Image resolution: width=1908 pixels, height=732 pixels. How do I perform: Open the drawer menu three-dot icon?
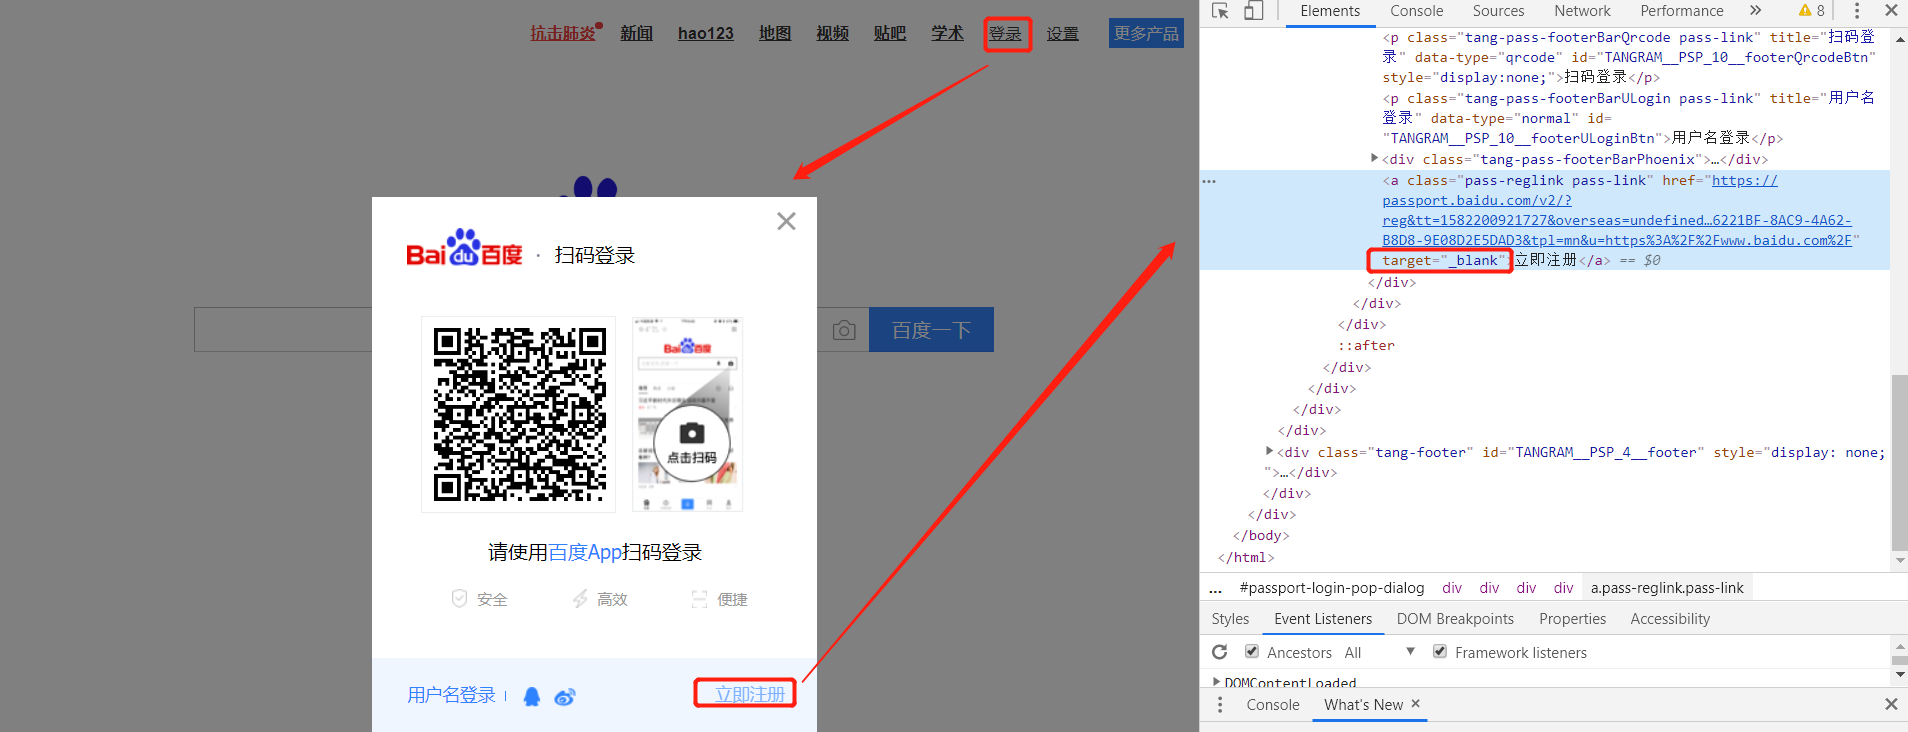(1220, 705)
